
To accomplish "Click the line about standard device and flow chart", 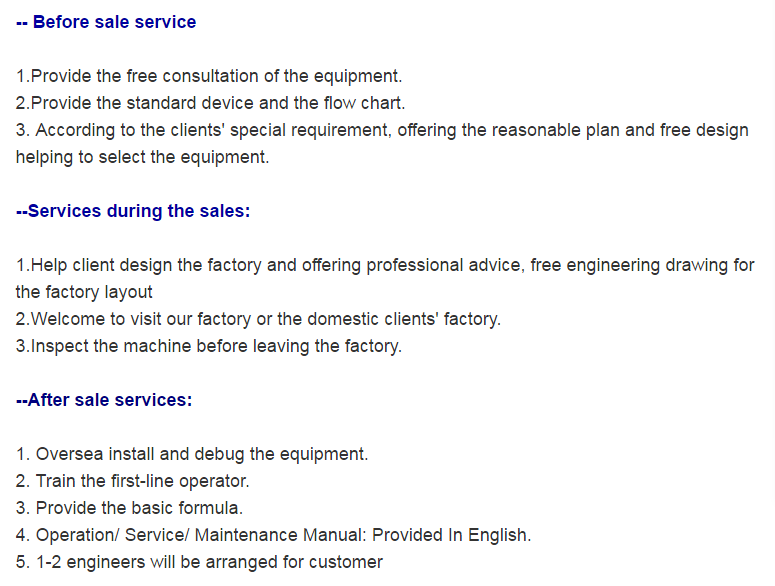I will click(211, 103).
